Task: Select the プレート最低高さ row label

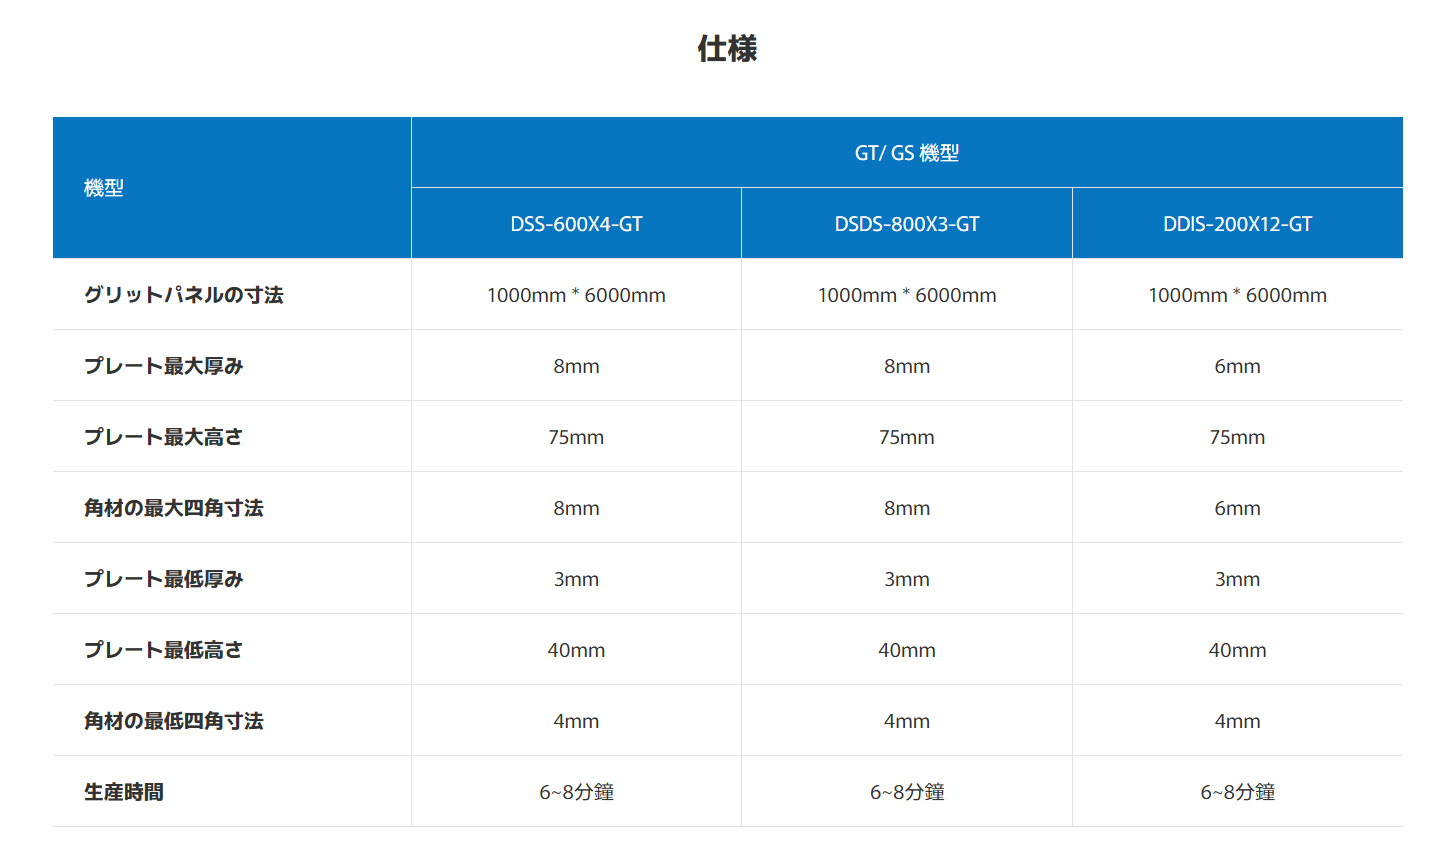Action: point(164,650)
